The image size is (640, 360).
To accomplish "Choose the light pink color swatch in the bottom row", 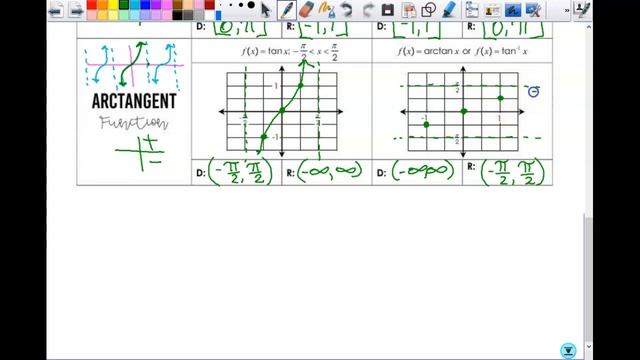I will 92,15.
